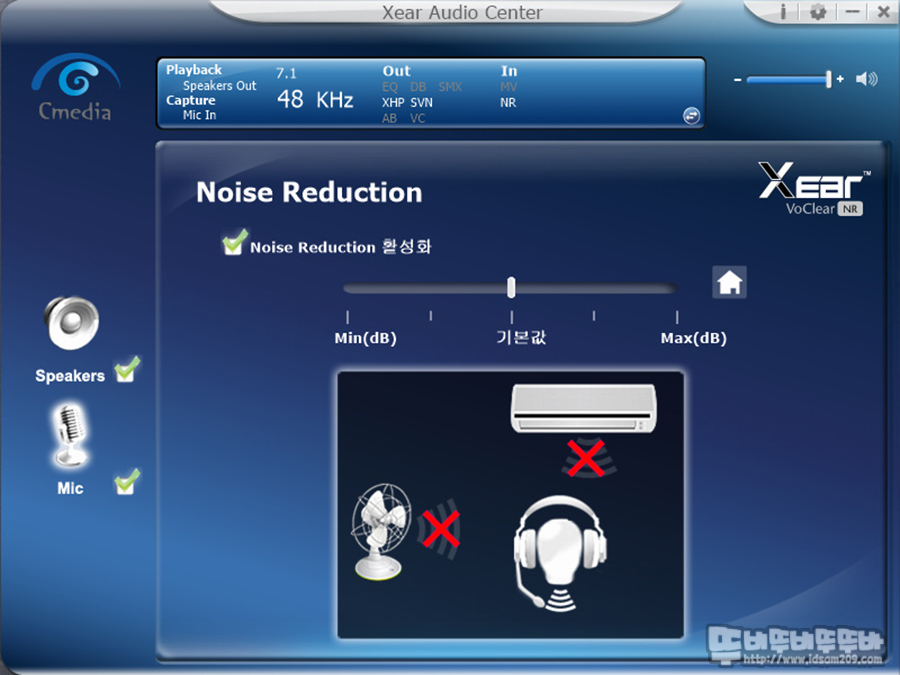Click the Xear VoClear NR logo
Screen dimensions: 900x675
coord(814,188)
